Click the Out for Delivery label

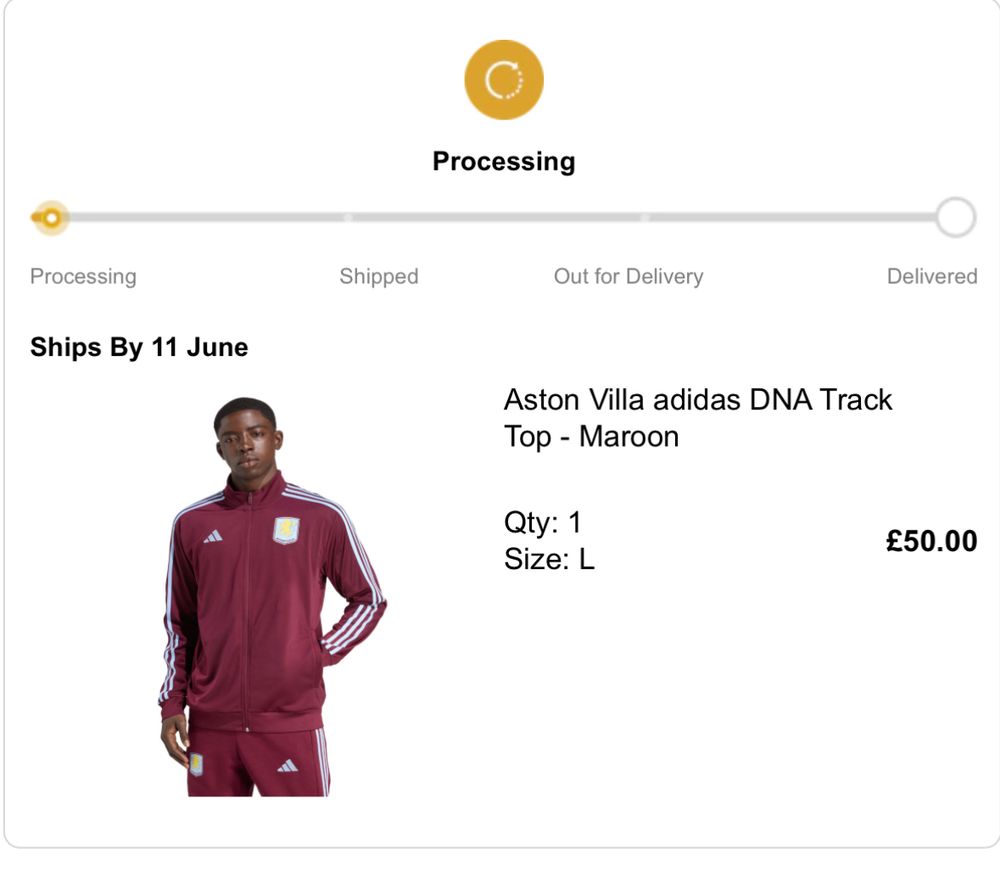point(628,276)
